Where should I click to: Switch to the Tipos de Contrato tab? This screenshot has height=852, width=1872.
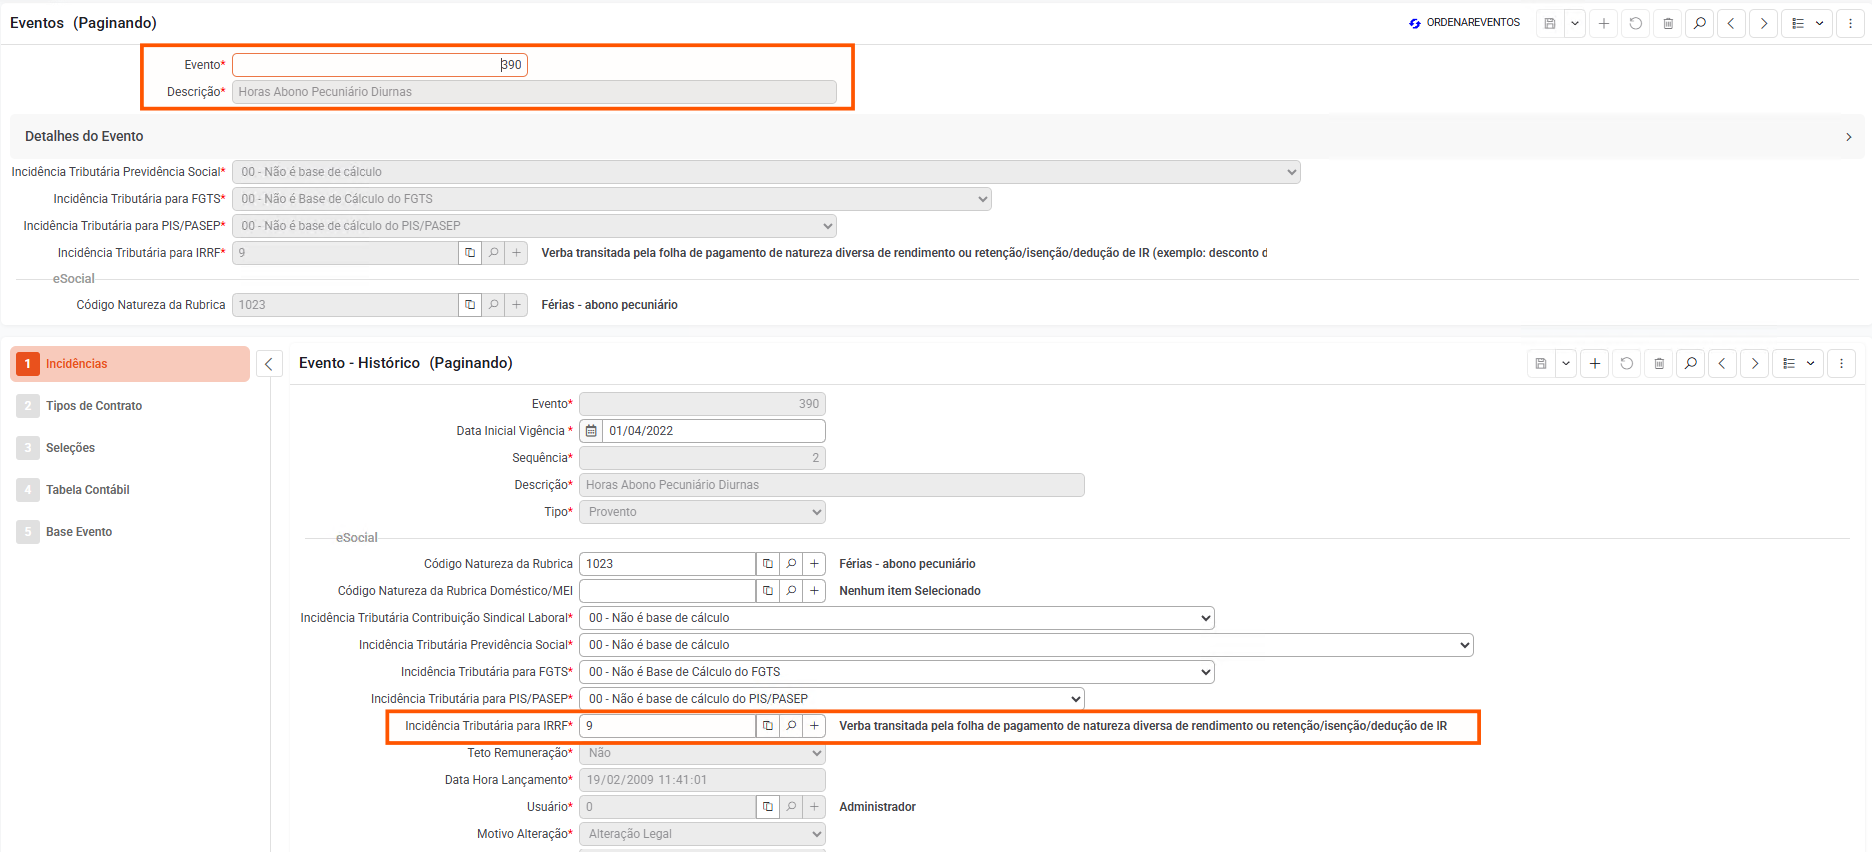pos(94,406)
